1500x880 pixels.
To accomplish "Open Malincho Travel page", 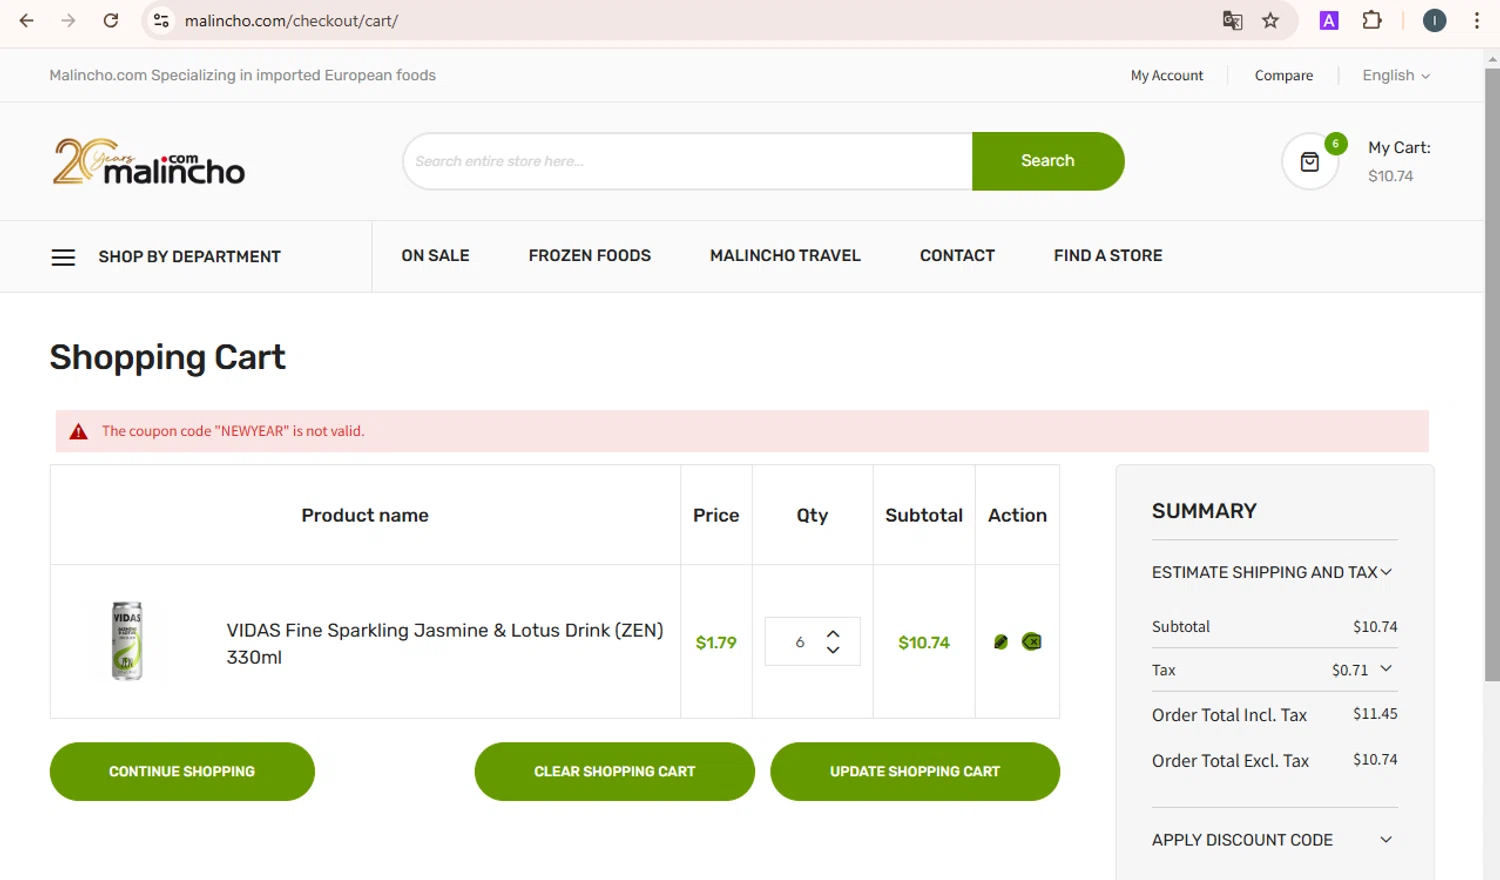I will 785,256.
